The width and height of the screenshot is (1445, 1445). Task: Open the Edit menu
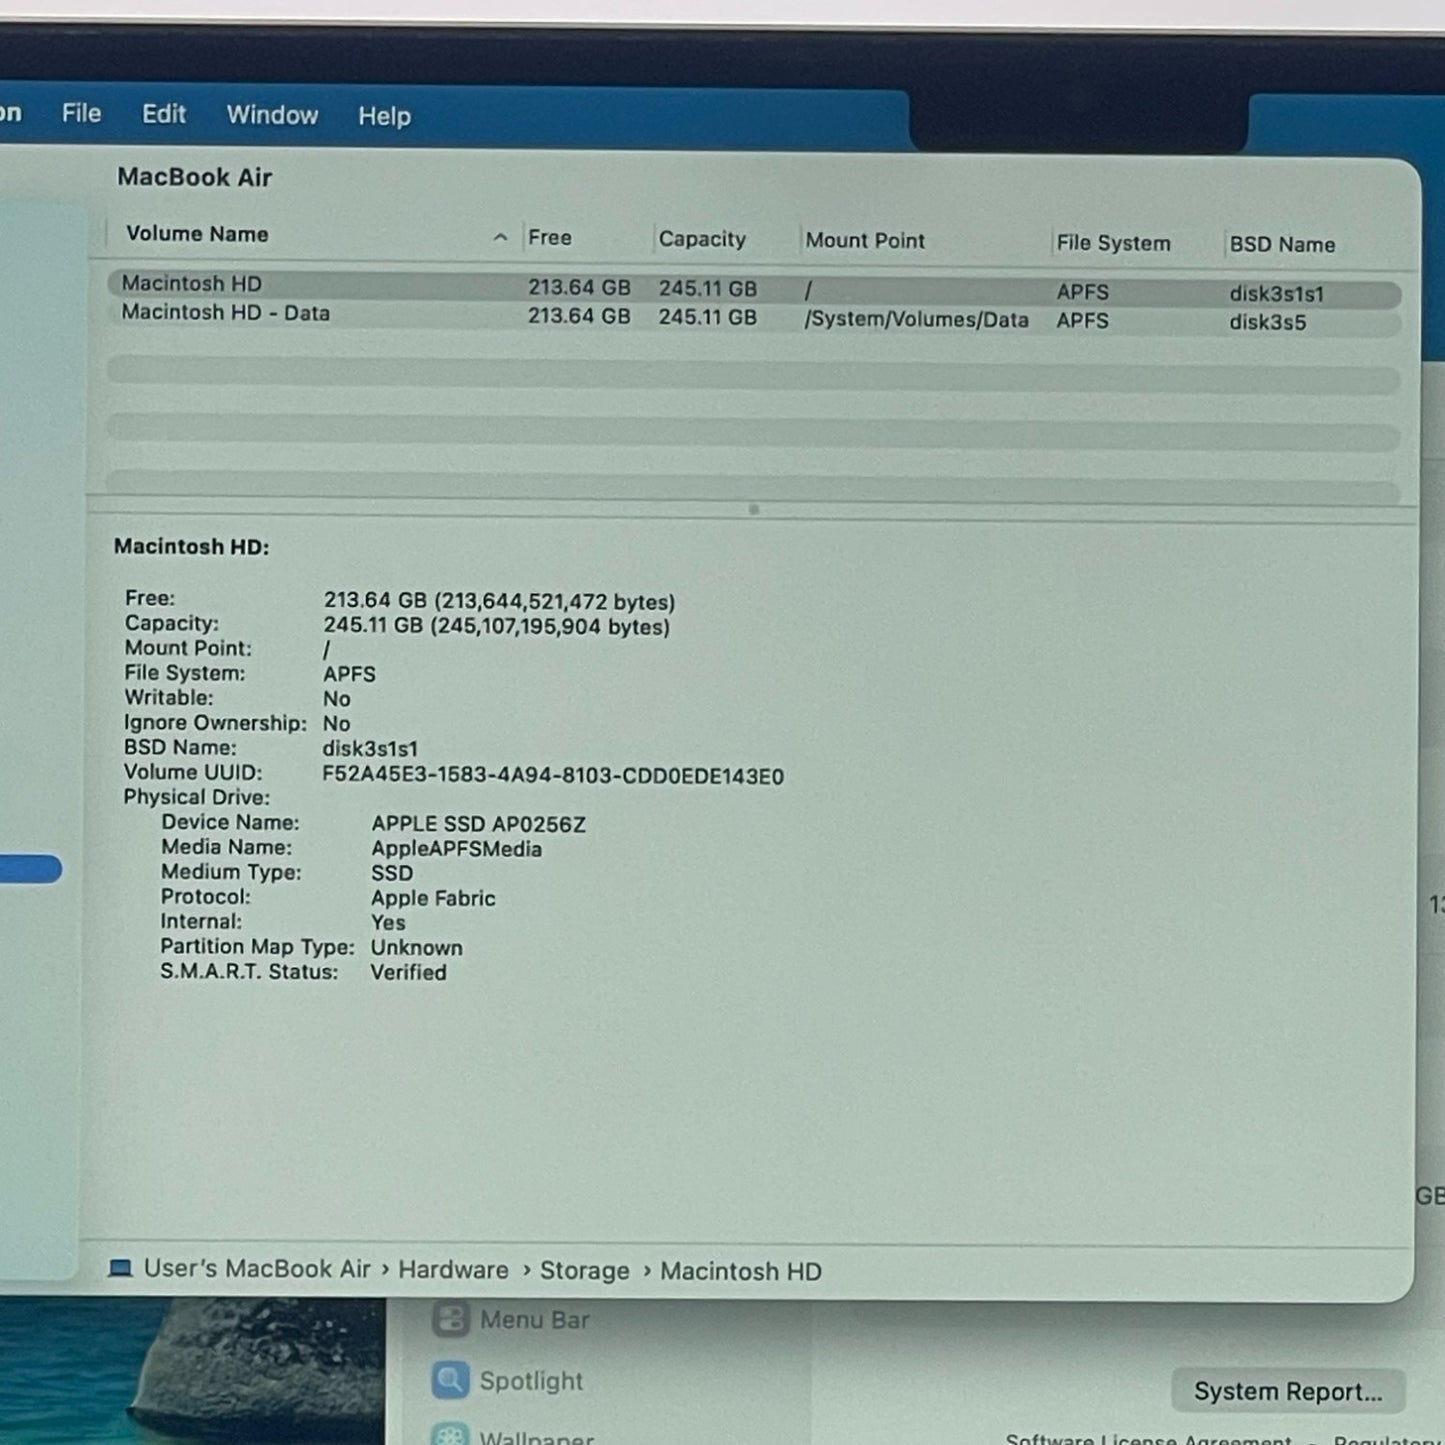tap(164, 115)
